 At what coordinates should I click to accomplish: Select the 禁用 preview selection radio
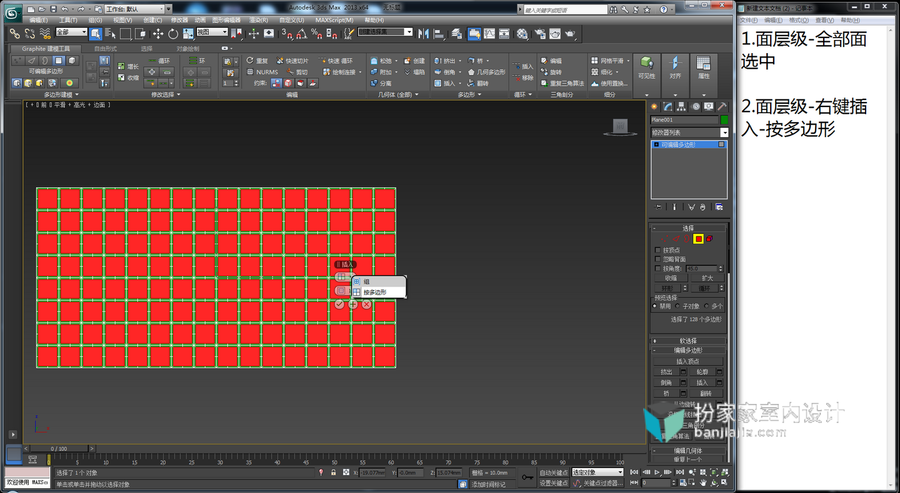(655, 306)
